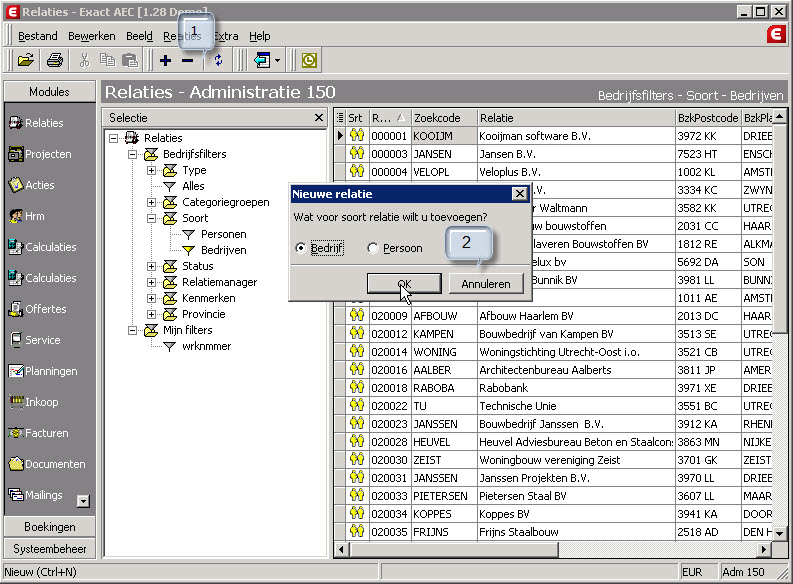The height and width of the screenshot is (584, 793).
Task: Sort by Zoekcode column header
Action: point(444,118)
